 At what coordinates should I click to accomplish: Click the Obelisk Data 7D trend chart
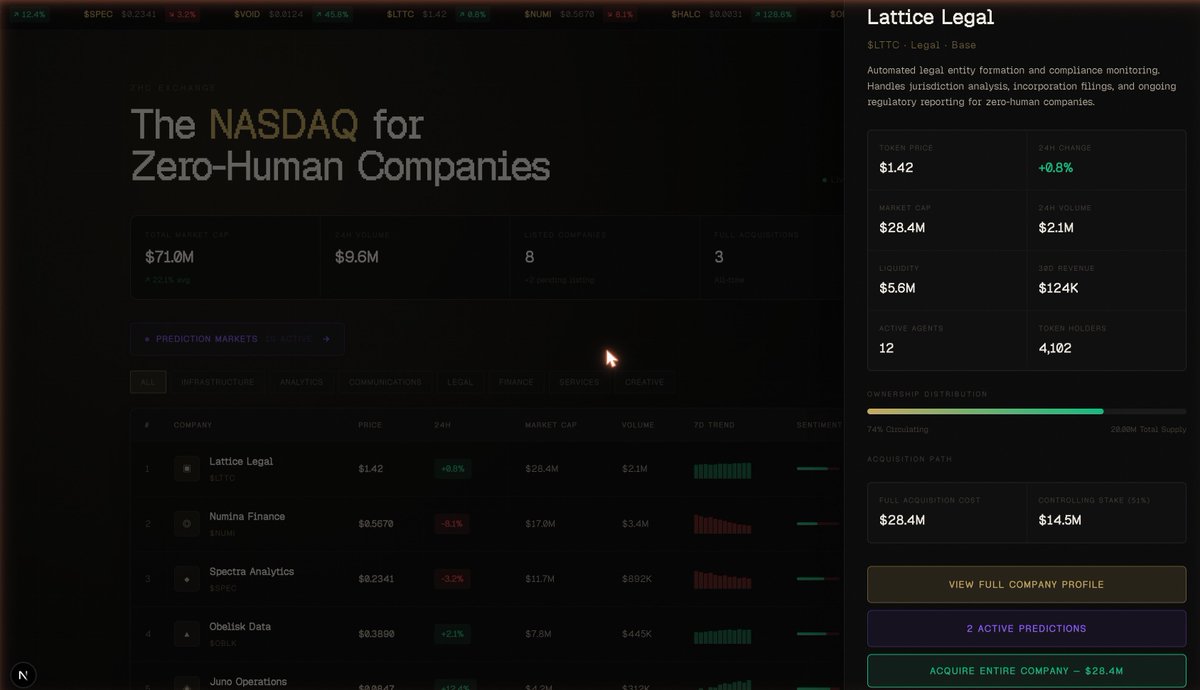click(722, 636)
